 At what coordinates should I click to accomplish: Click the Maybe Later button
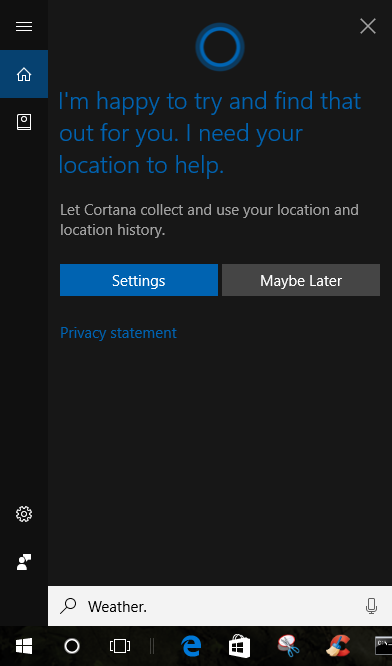301,280
